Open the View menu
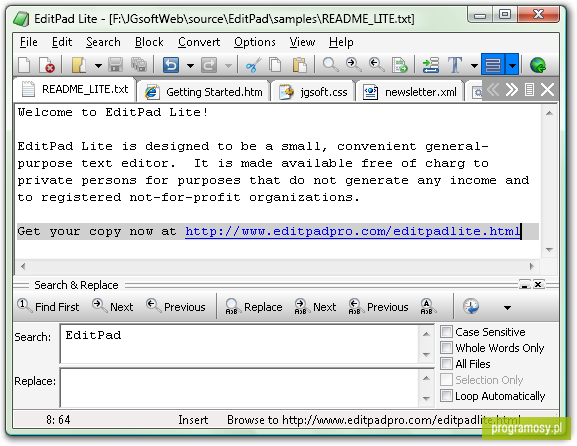Viewport: 577px width, 446px height. pyautogui.click(x=302, y=42)
